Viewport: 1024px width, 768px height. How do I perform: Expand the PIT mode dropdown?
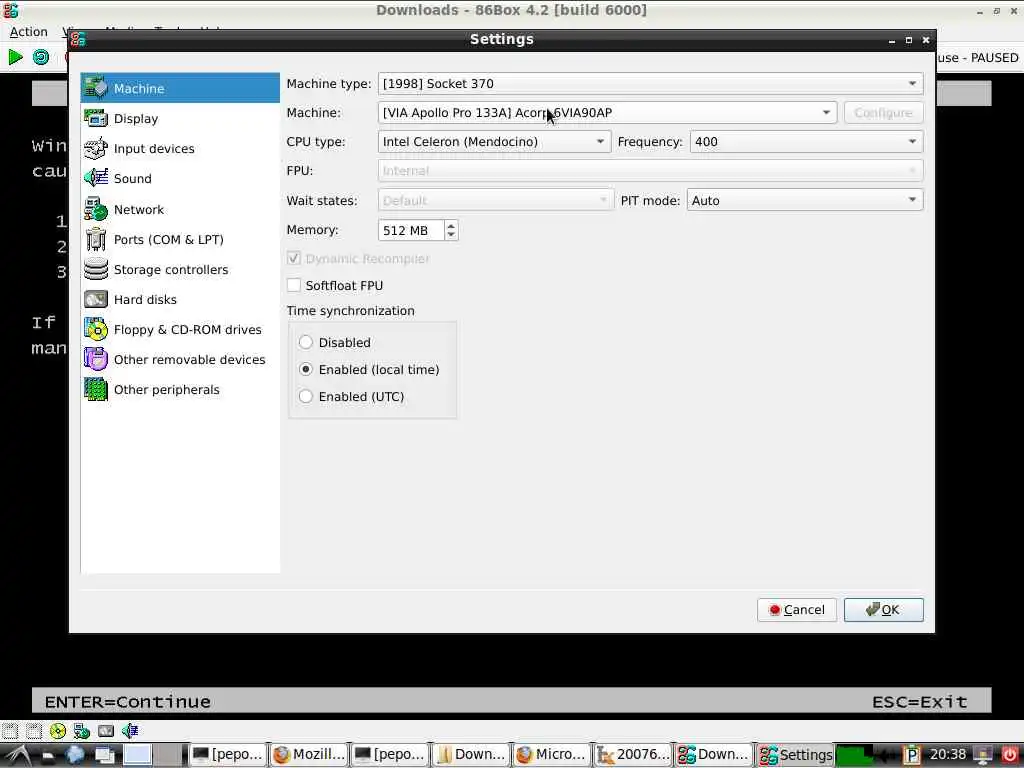pos(805,200)
